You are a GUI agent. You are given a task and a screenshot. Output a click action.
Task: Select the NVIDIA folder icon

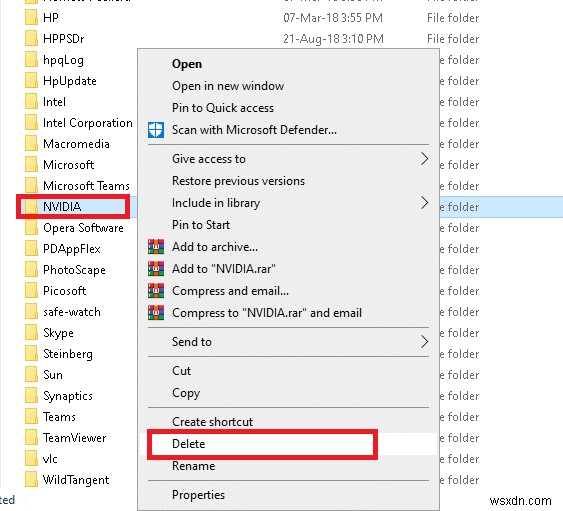click(31, 207)
